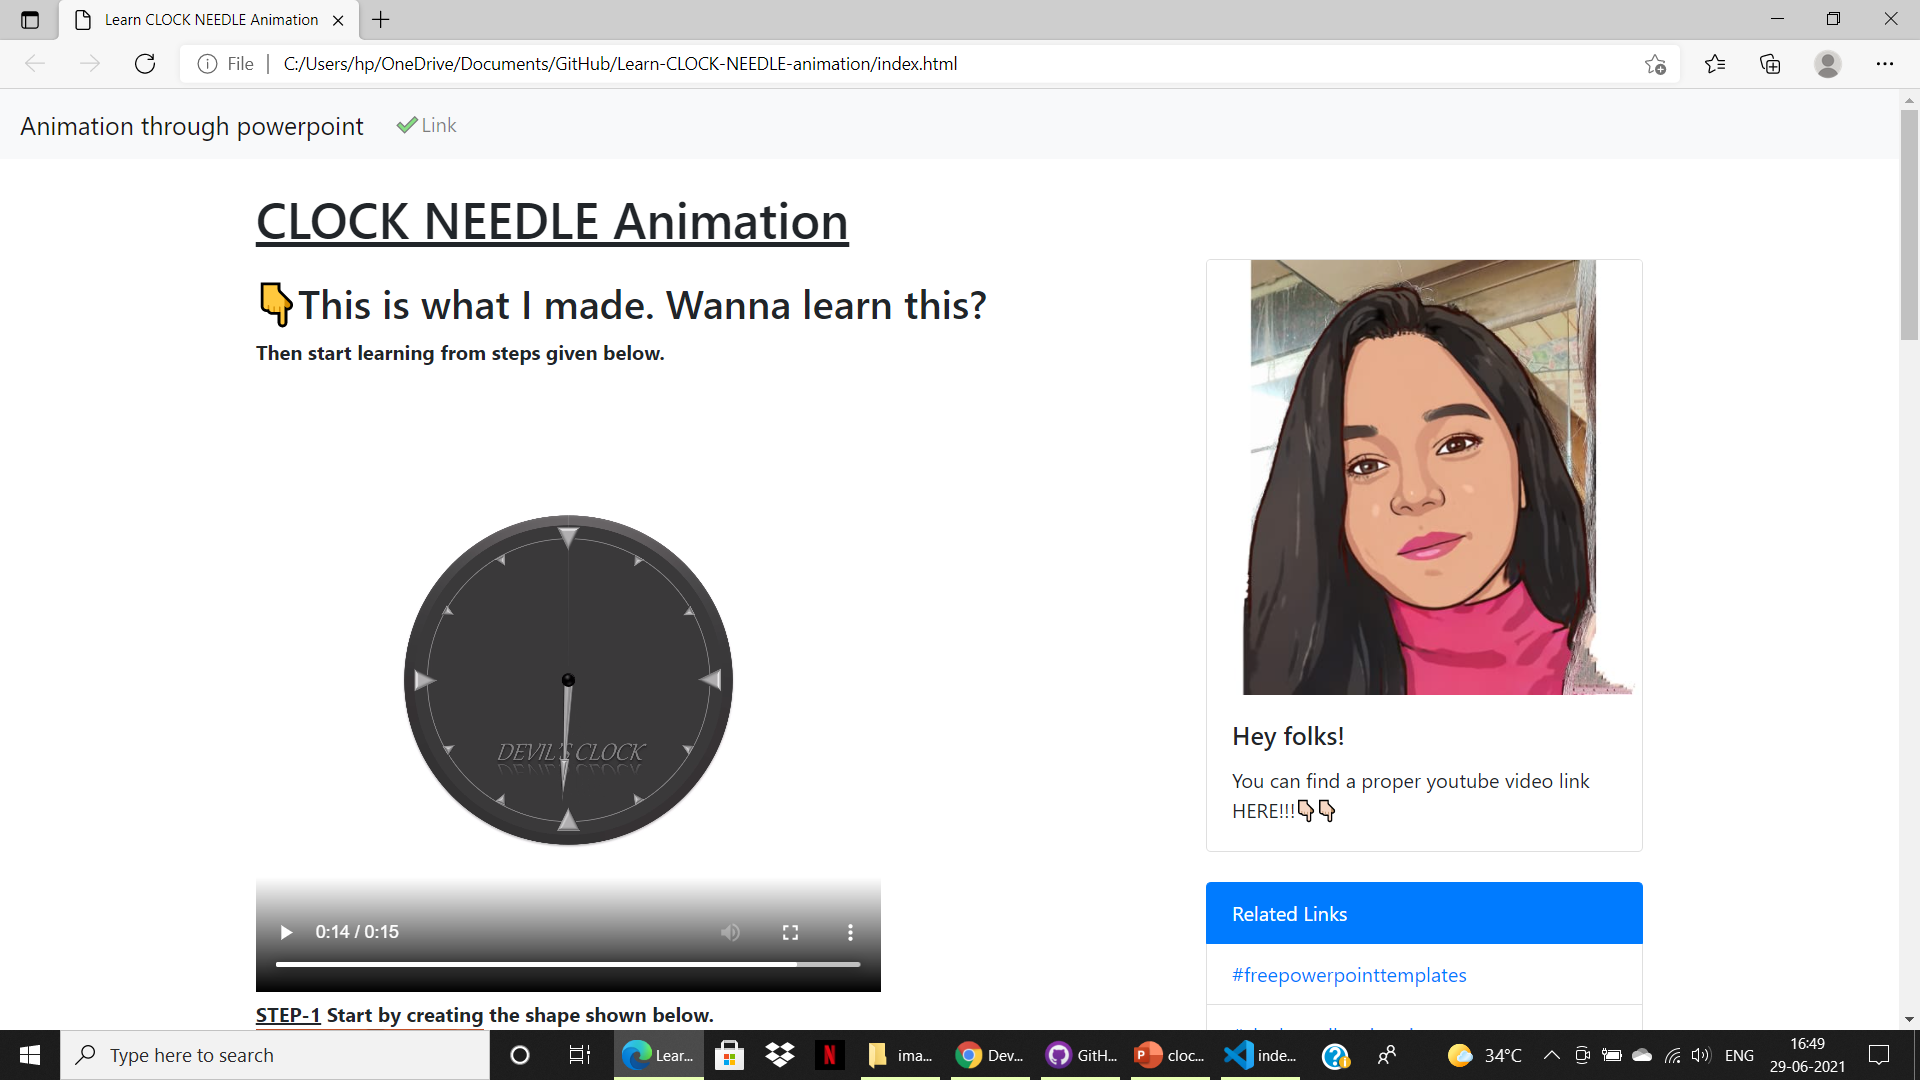
Task: Show hidden icons in the system tray
Action: (1551, 1055)
